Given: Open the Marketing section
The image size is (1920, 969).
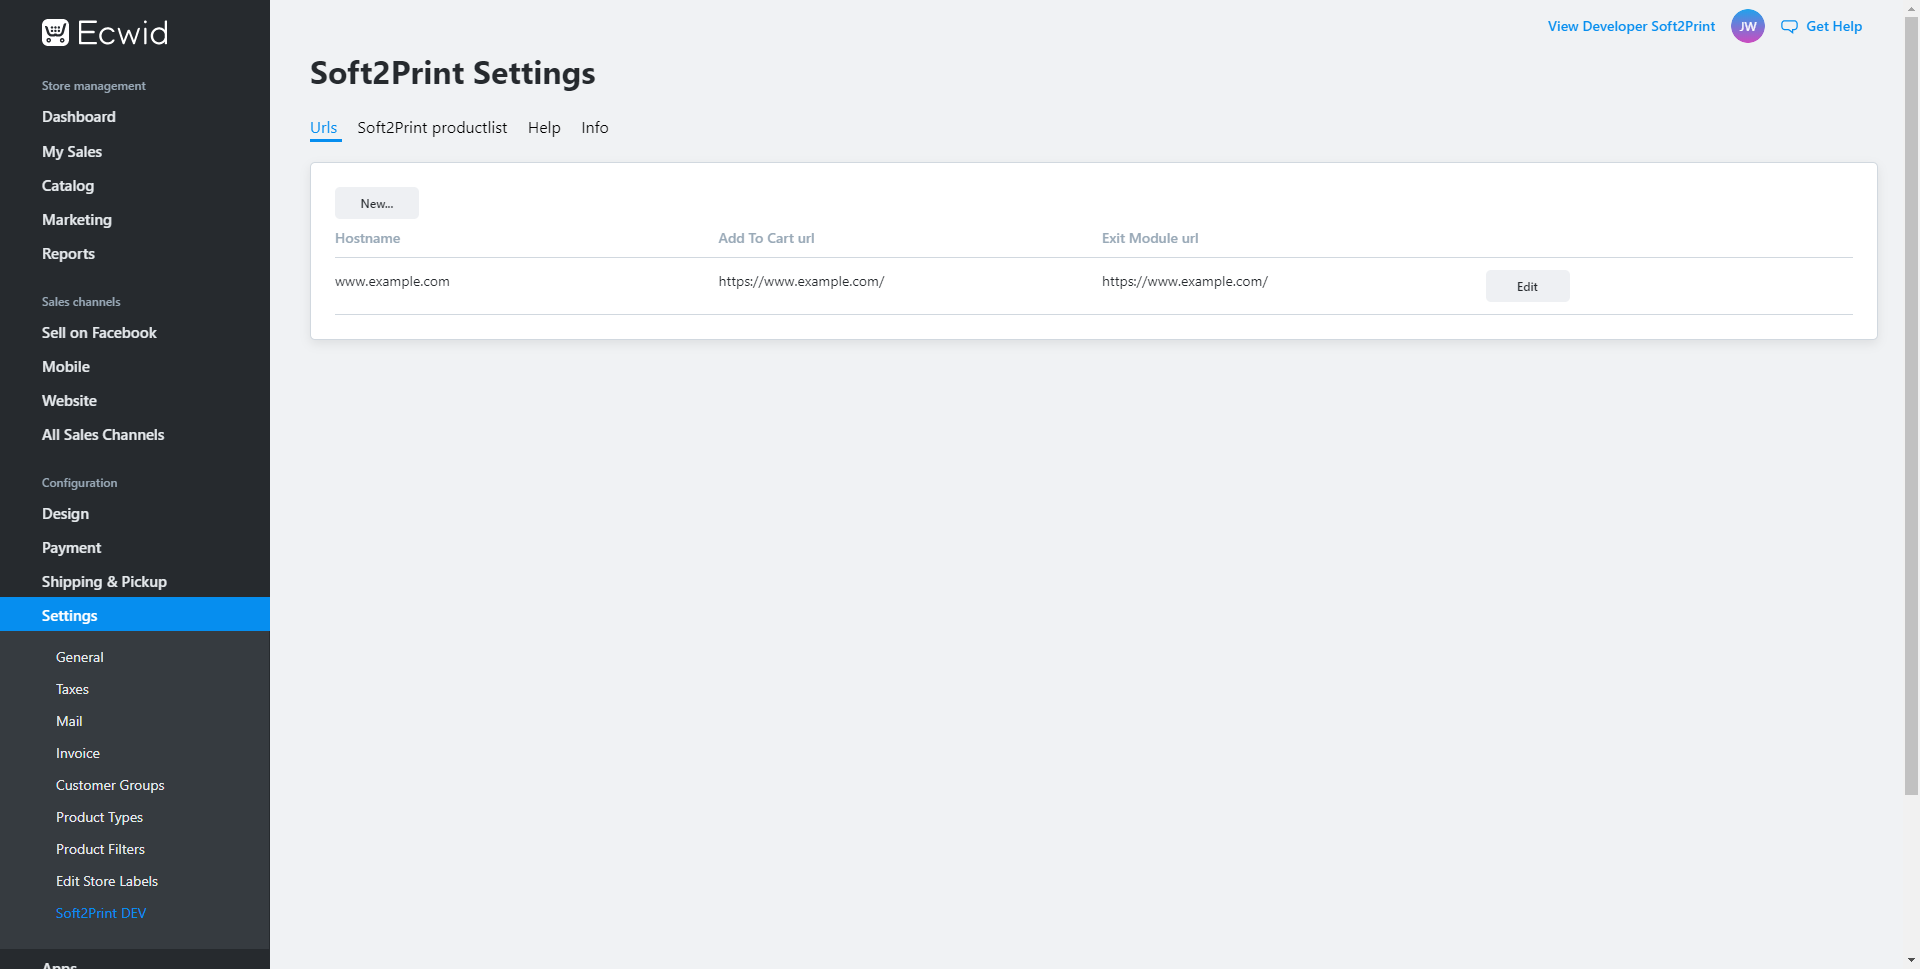Looking at the screenshot, I should [x=77, y=220].
